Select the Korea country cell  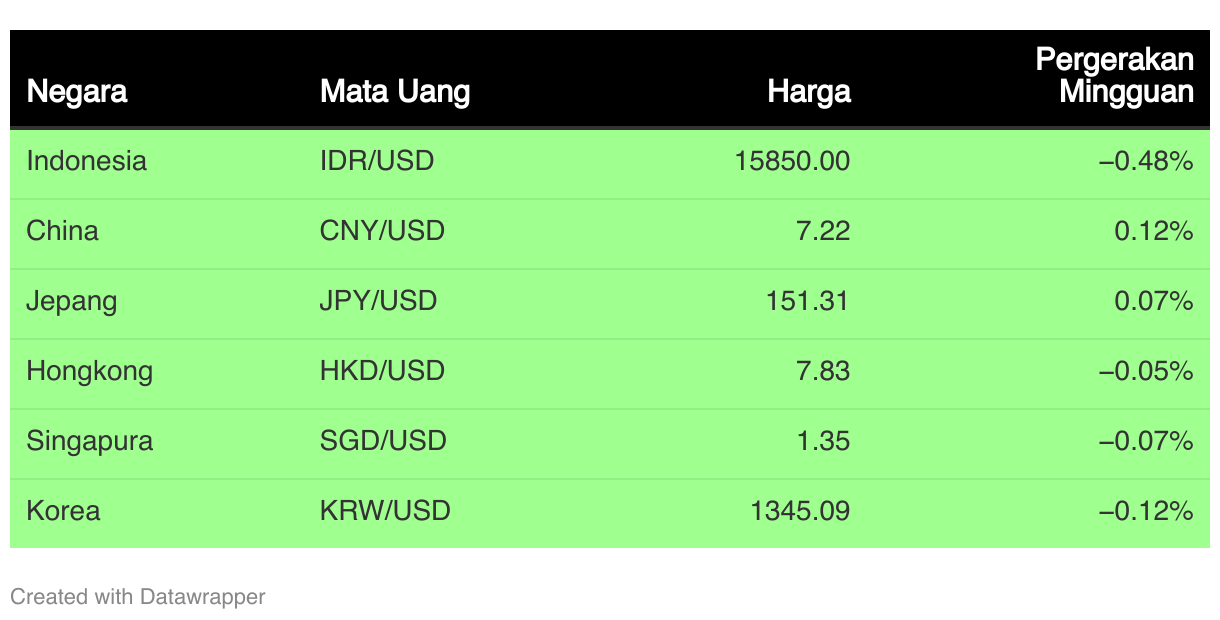(63, 511)
